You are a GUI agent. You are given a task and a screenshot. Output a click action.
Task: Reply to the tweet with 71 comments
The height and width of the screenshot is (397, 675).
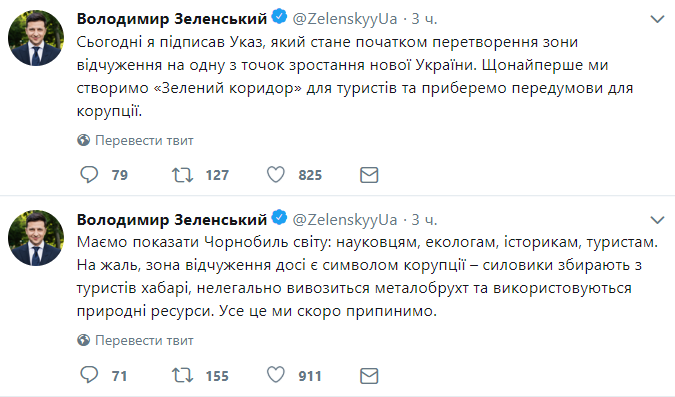click(x=90, y=375)
